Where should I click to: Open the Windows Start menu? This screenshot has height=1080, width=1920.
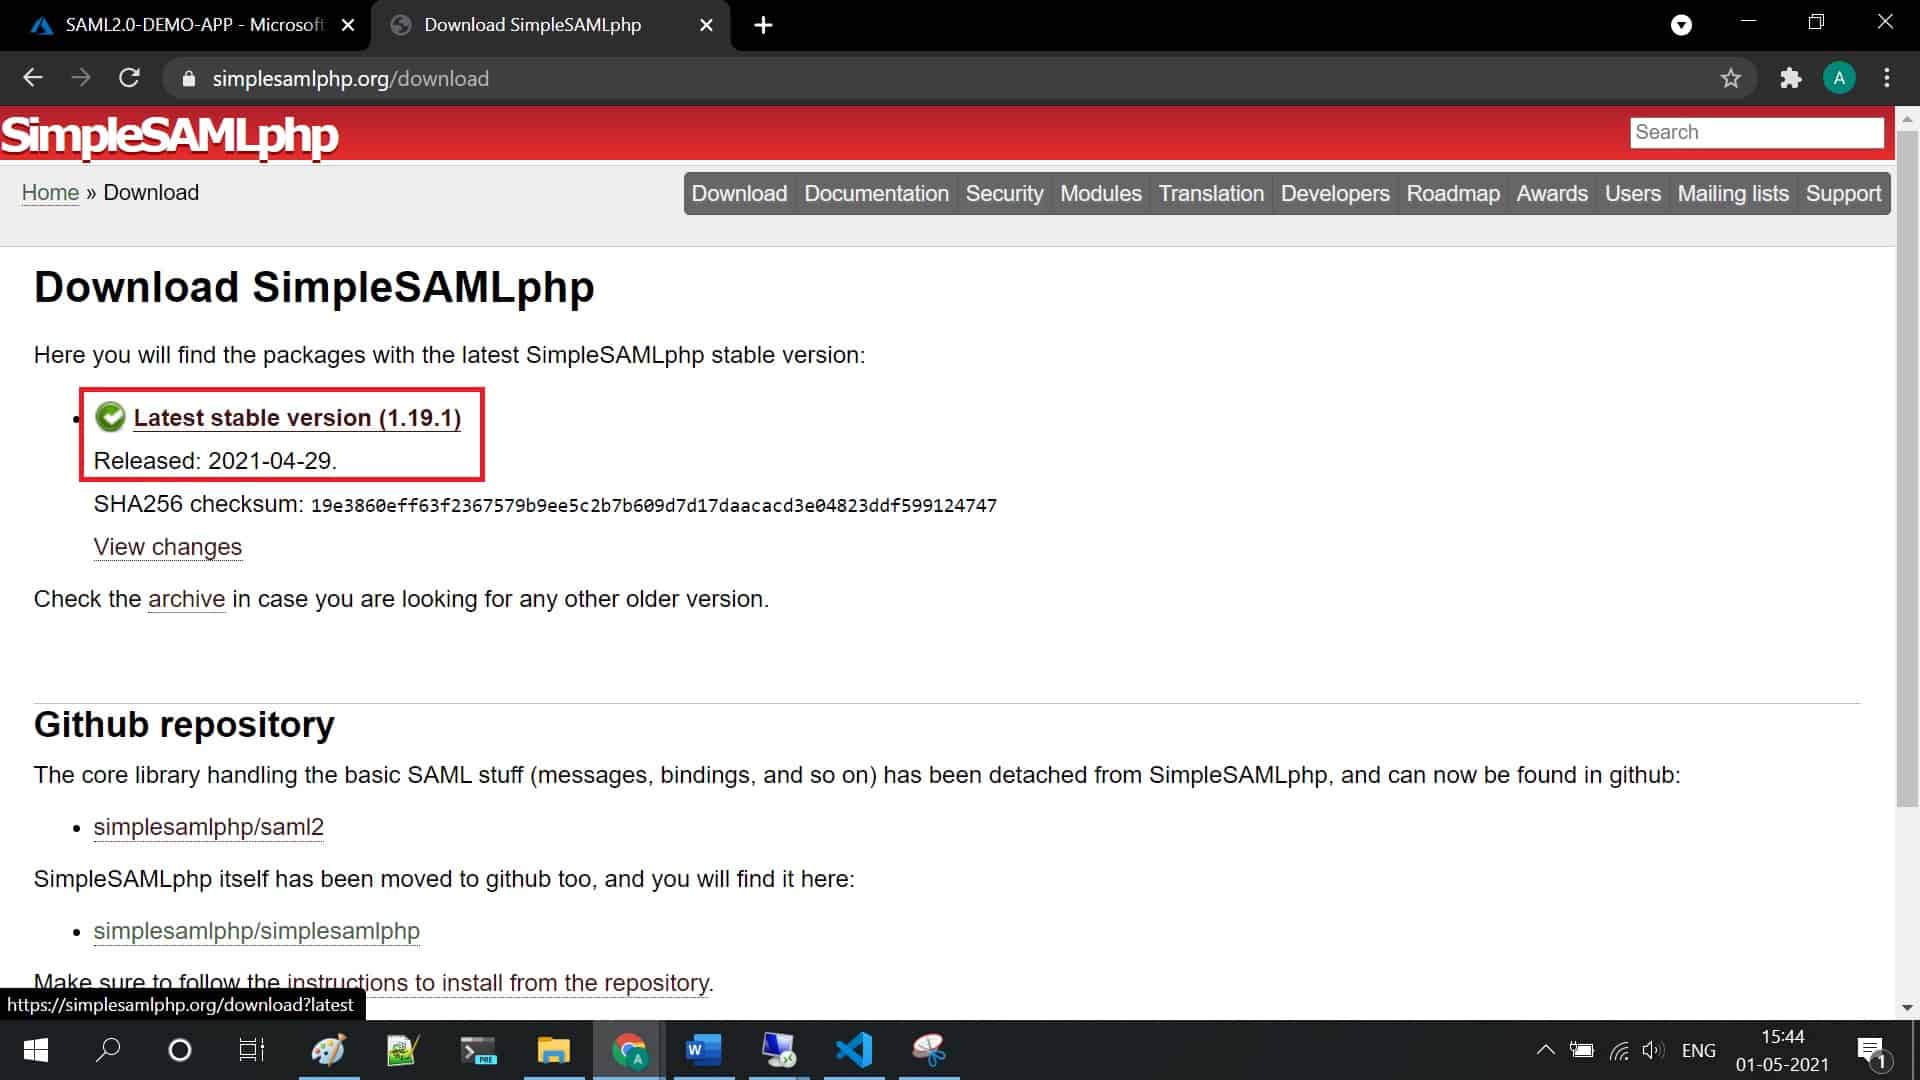(35, 1050)
